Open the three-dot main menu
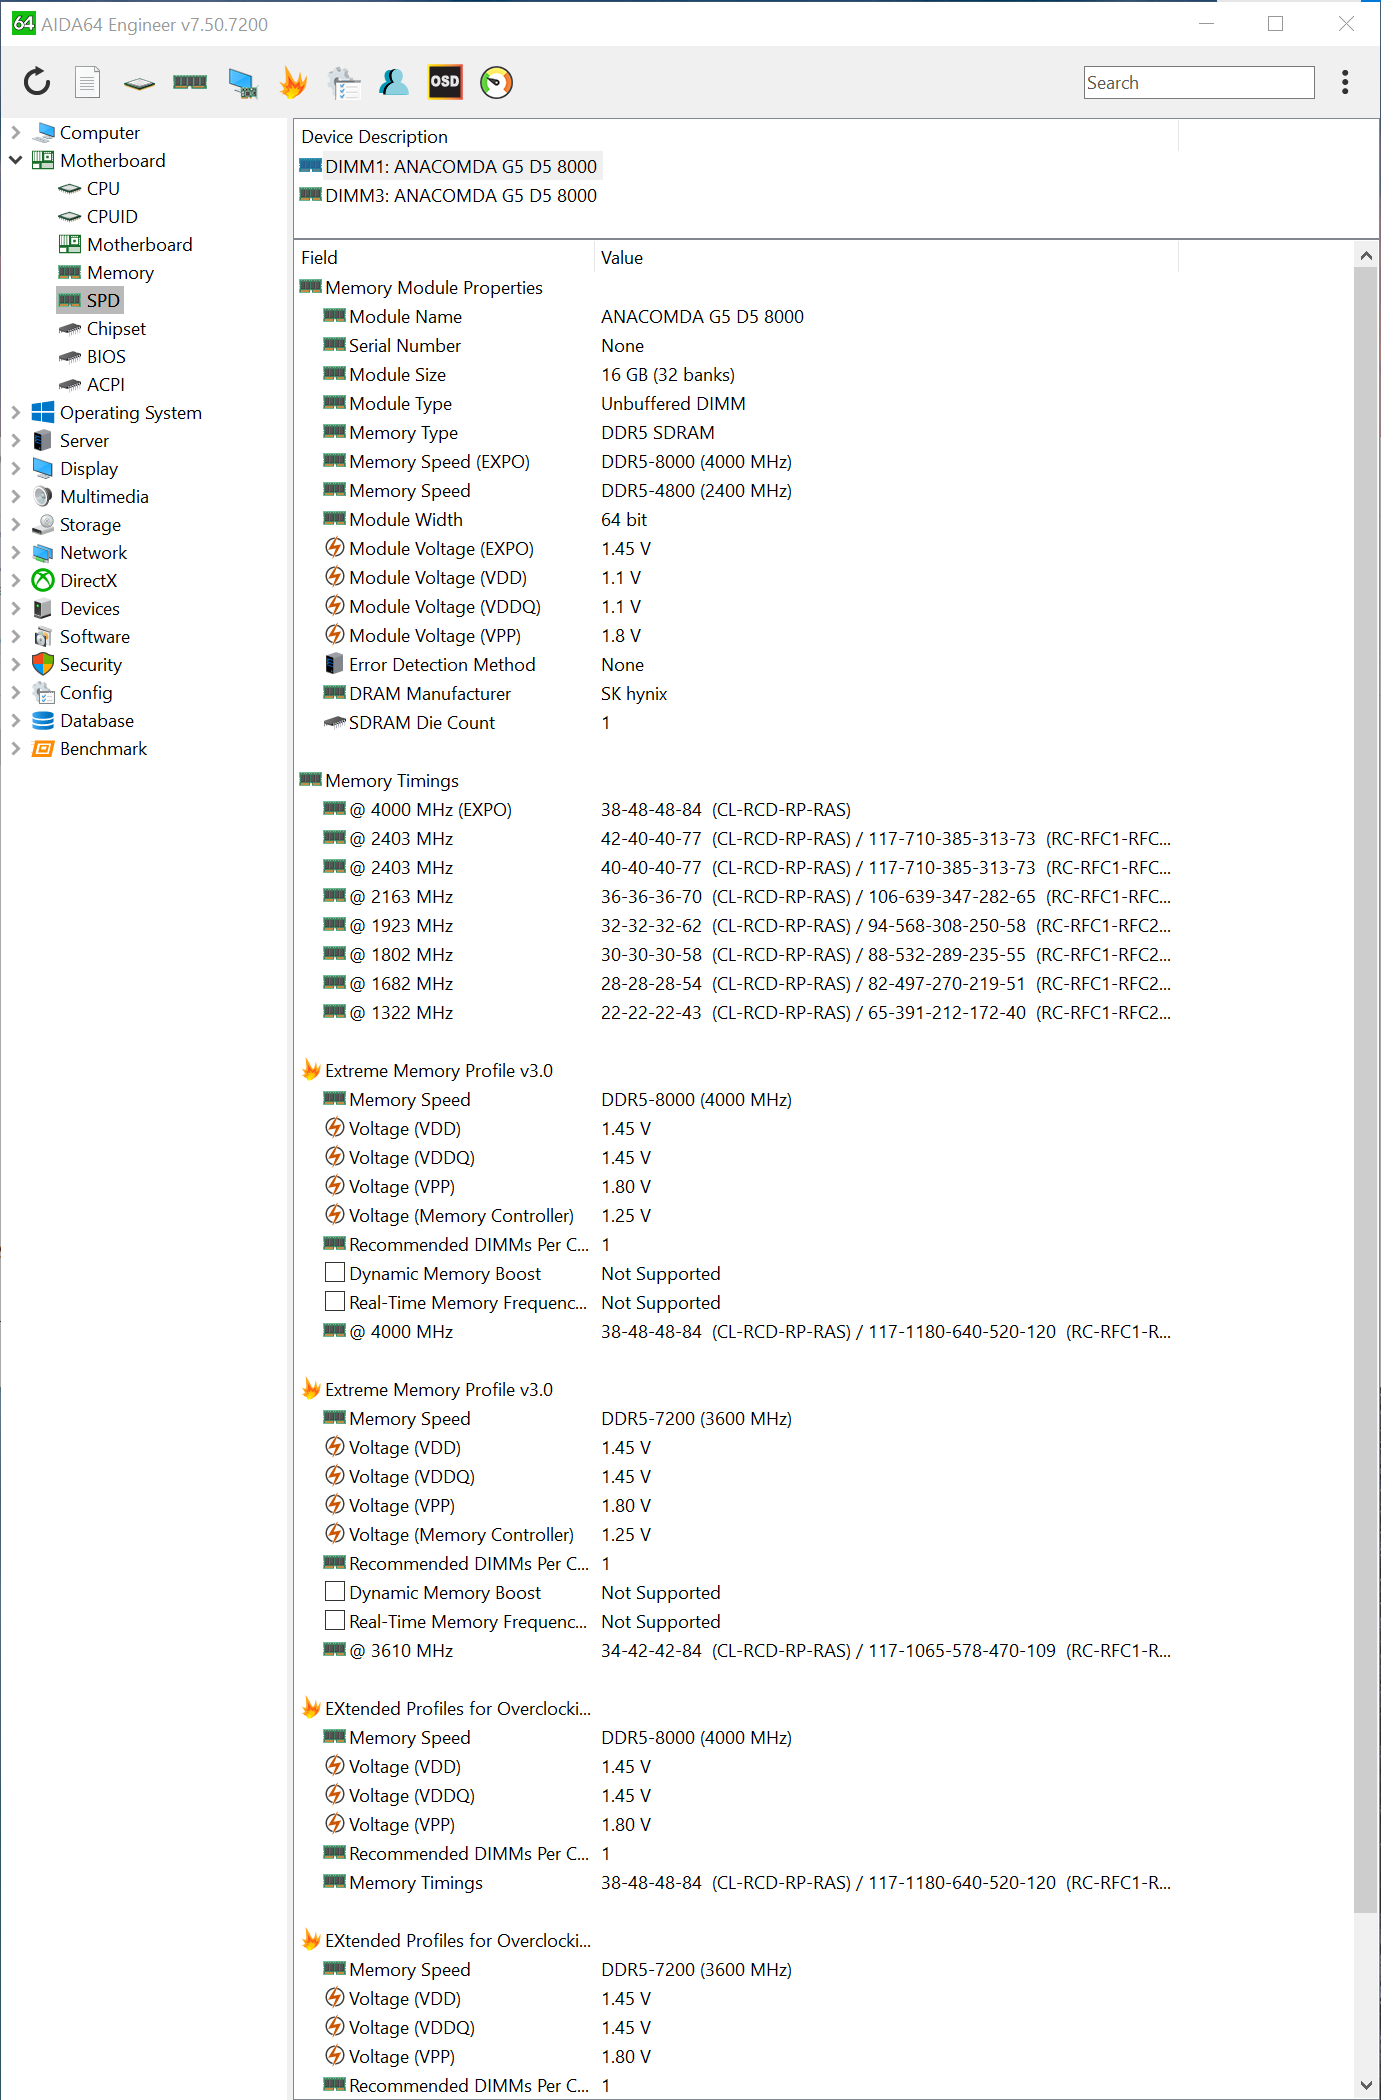Screen dimensions: 1381x2100 (1345, 82)
